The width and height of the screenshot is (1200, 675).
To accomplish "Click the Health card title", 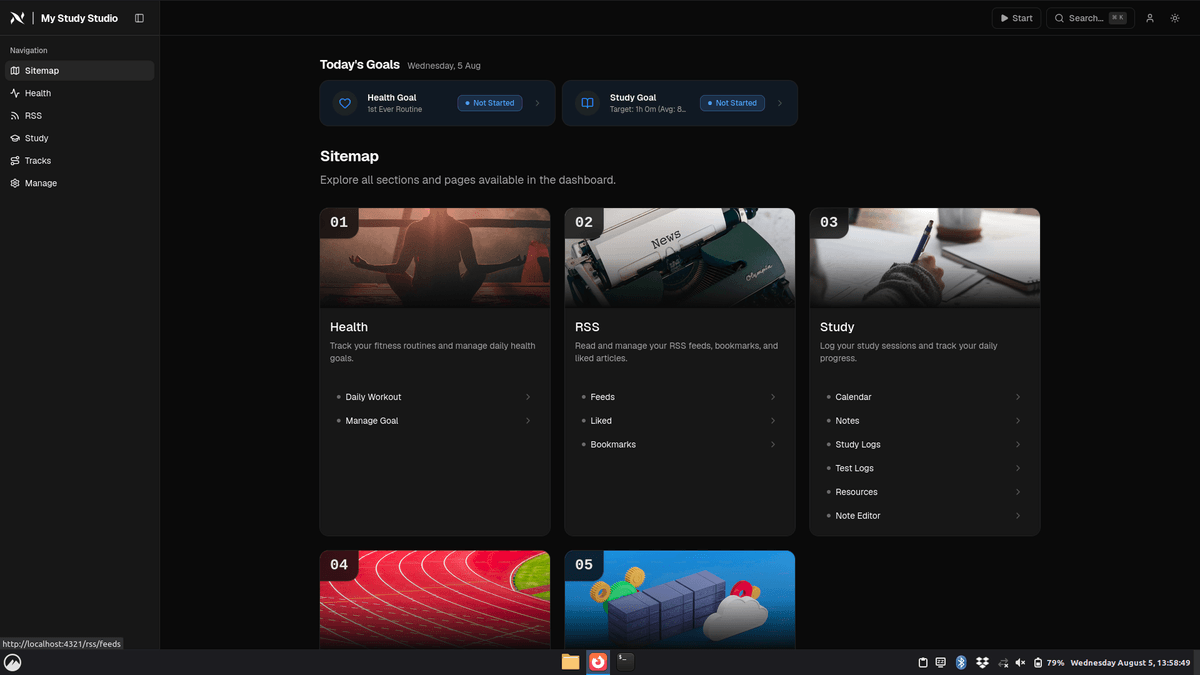I will pyautogui.click(x=349, y=327).
